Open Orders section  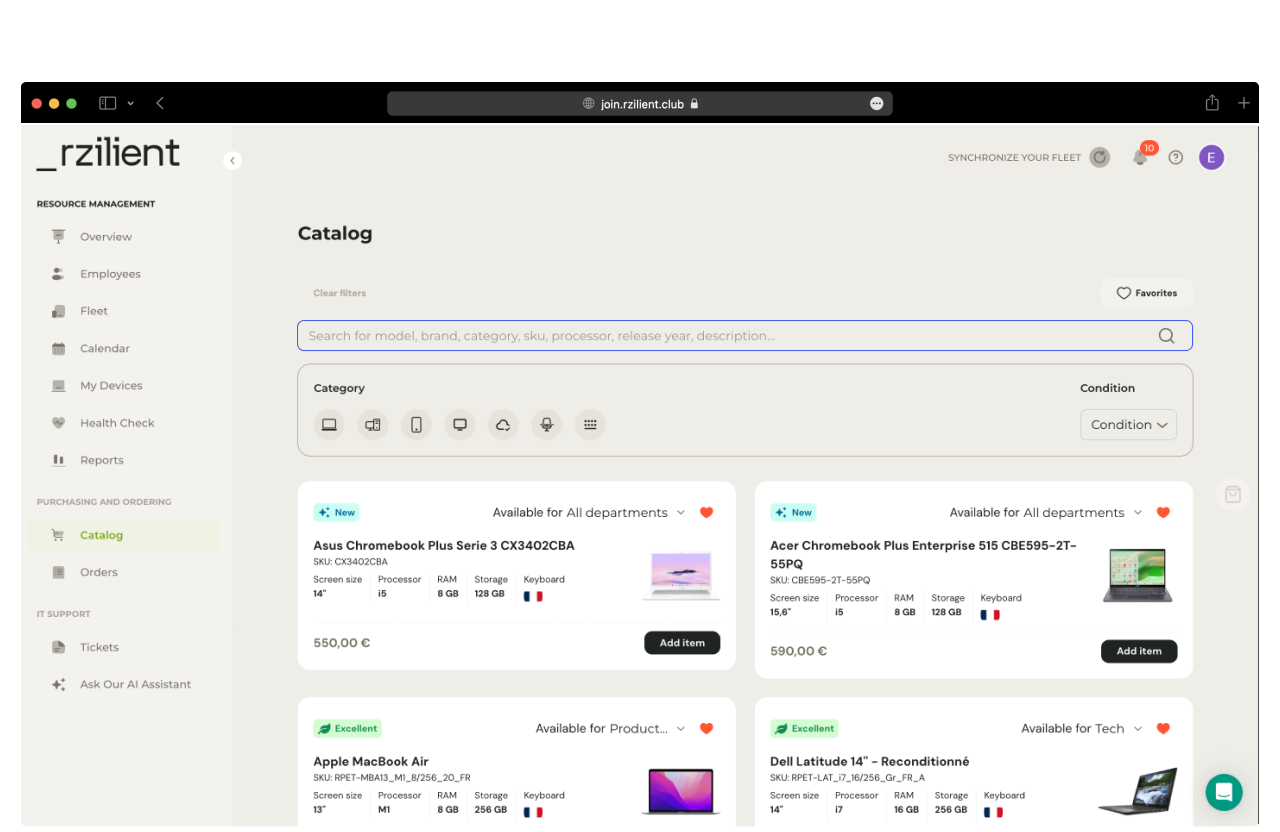tap(99, 572)
